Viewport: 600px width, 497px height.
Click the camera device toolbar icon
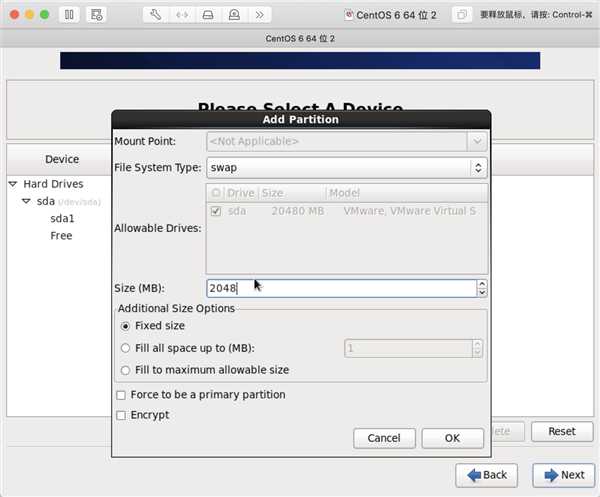(x=234, y=15)
